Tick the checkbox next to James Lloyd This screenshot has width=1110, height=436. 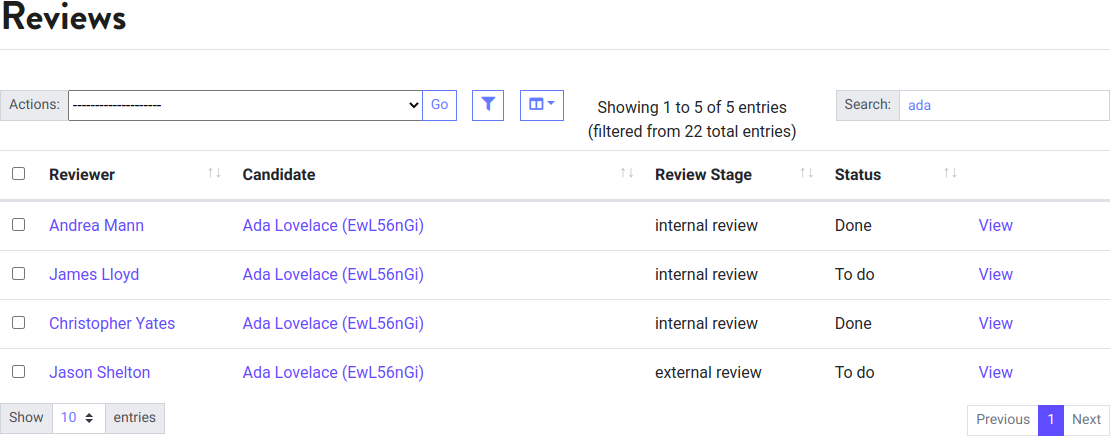19,274
